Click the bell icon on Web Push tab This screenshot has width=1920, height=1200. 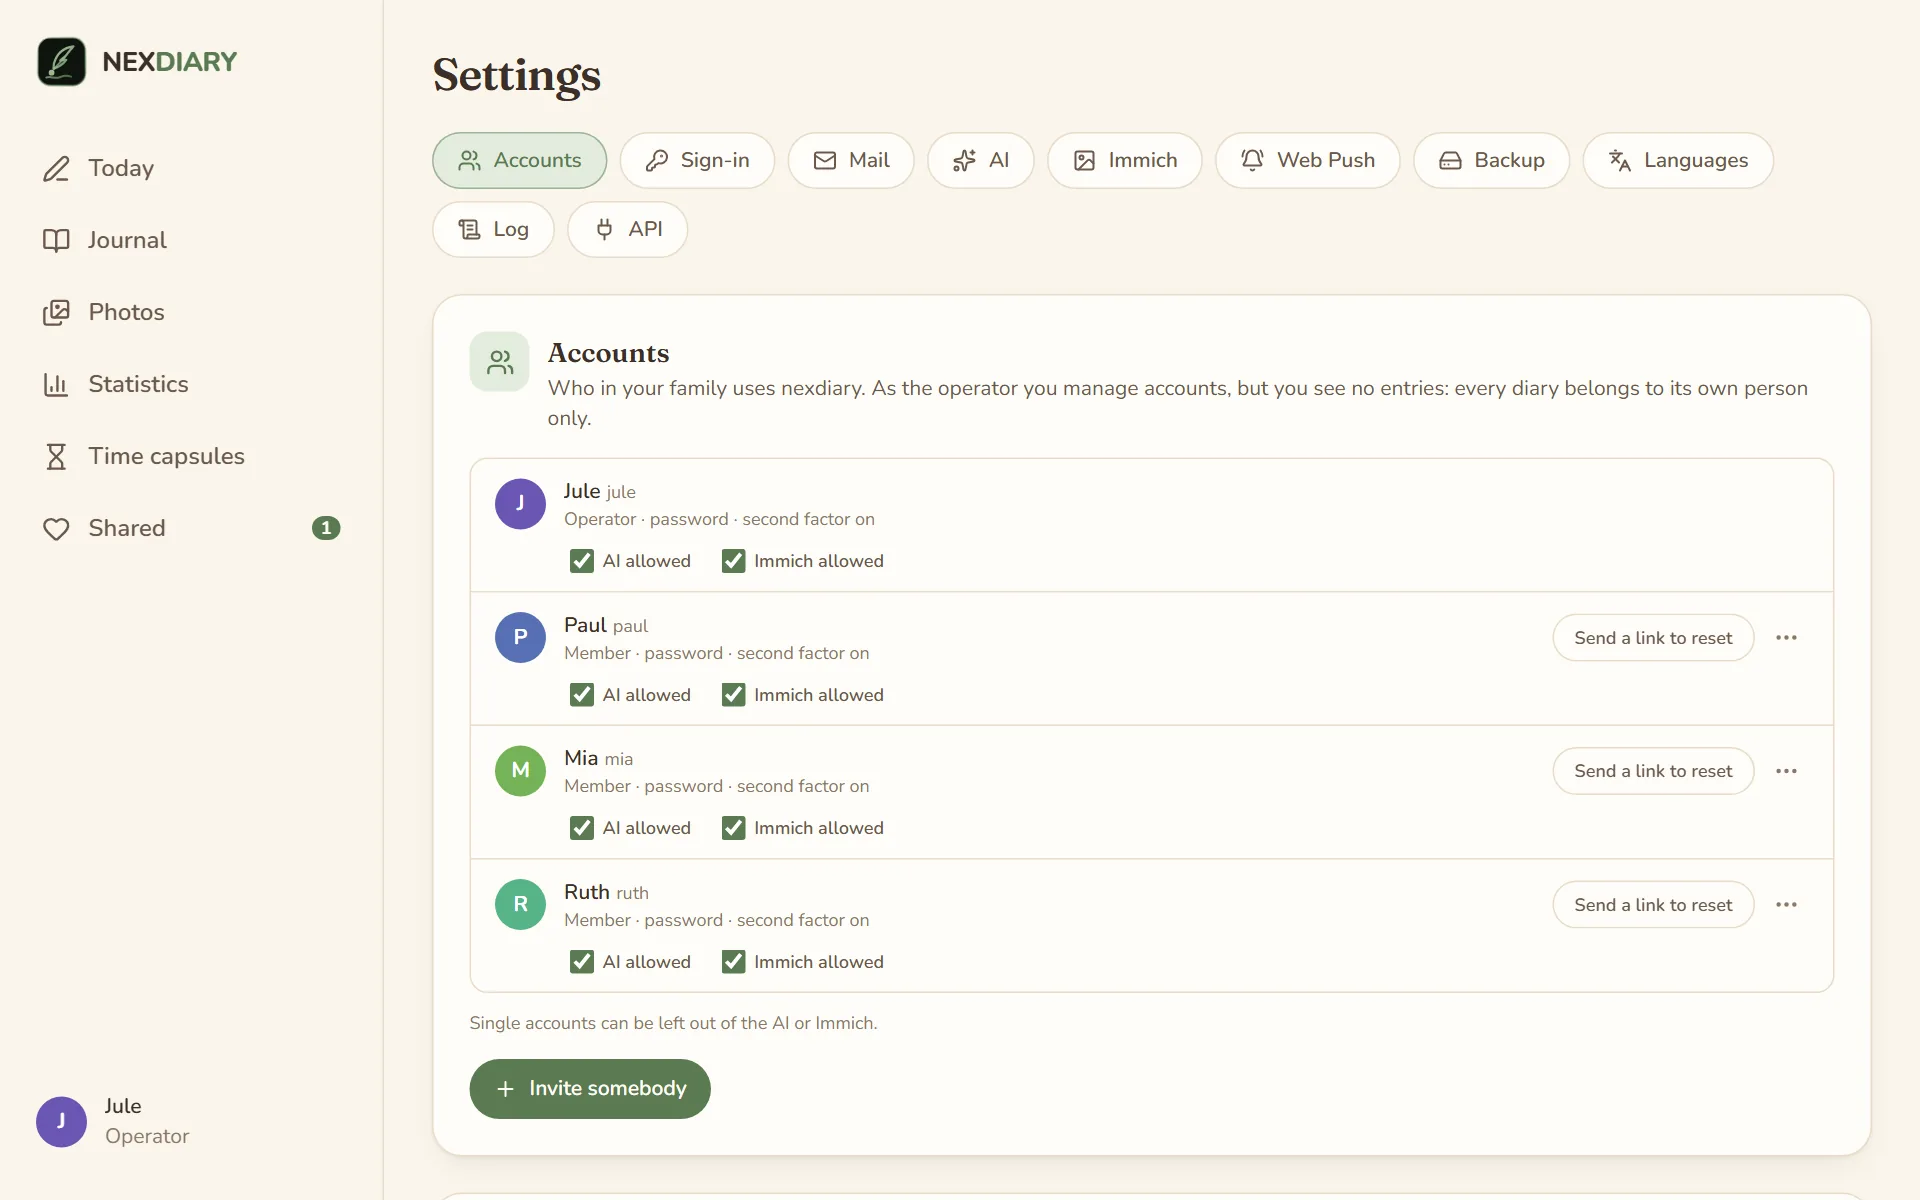1252,160
